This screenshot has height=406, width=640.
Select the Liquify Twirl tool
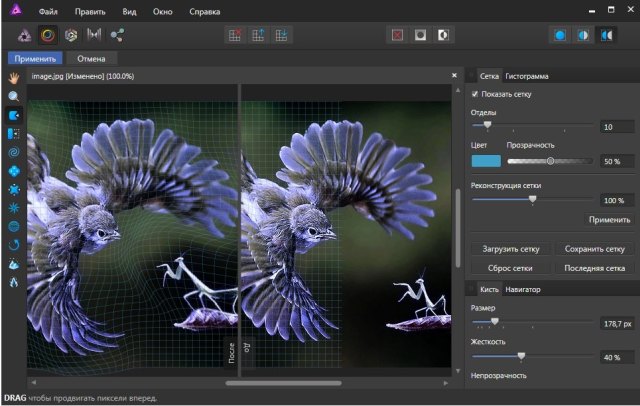[x=14, y=153]
